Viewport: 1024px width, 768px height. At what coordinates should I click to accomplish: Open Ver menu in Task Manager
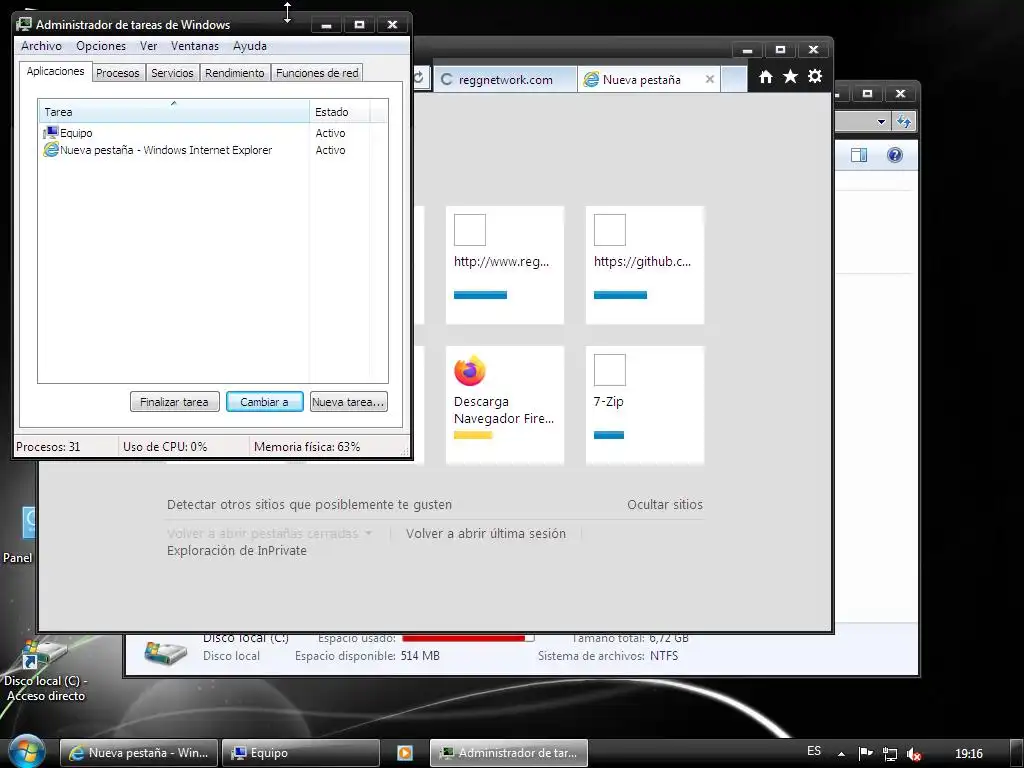148,46
